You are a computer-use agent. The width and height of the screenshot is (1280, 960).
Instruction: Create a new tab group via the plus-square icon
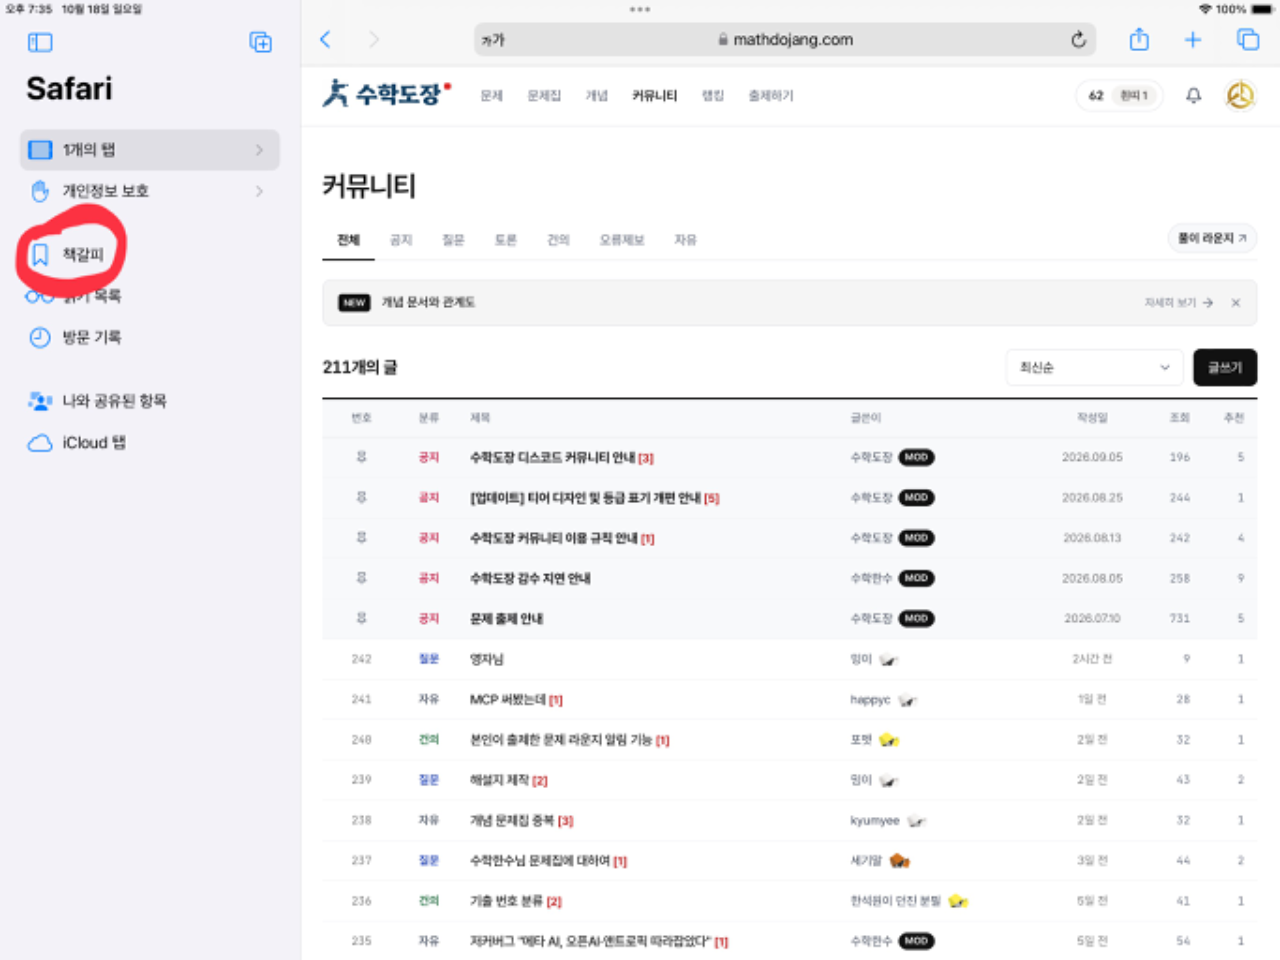tap(260, 42)
